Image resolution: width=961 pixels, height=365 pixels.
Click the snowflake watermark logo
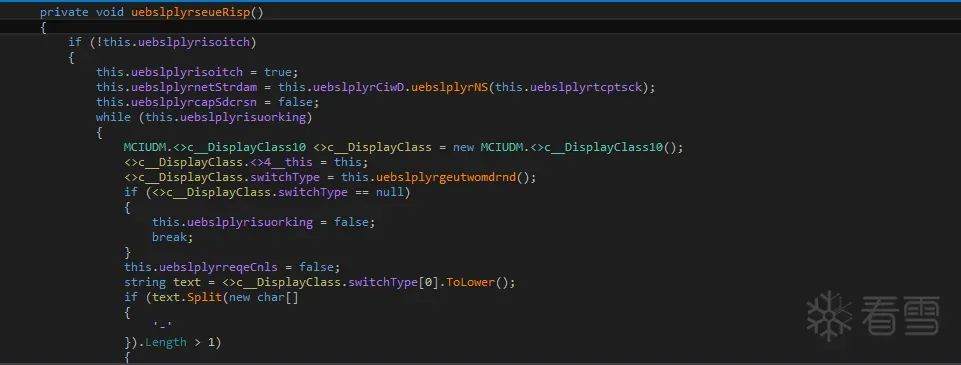click(x=829, y=316)
